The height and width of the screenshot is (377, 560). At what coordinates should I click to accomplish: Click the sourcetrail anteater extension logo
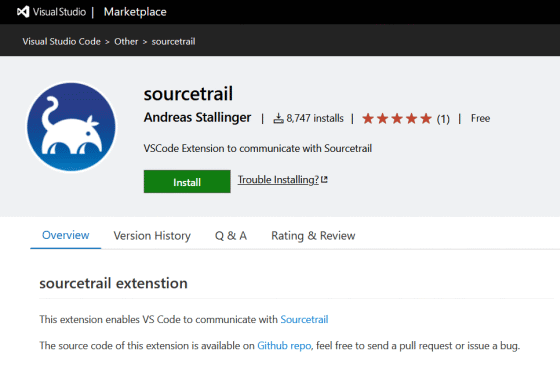71,127
